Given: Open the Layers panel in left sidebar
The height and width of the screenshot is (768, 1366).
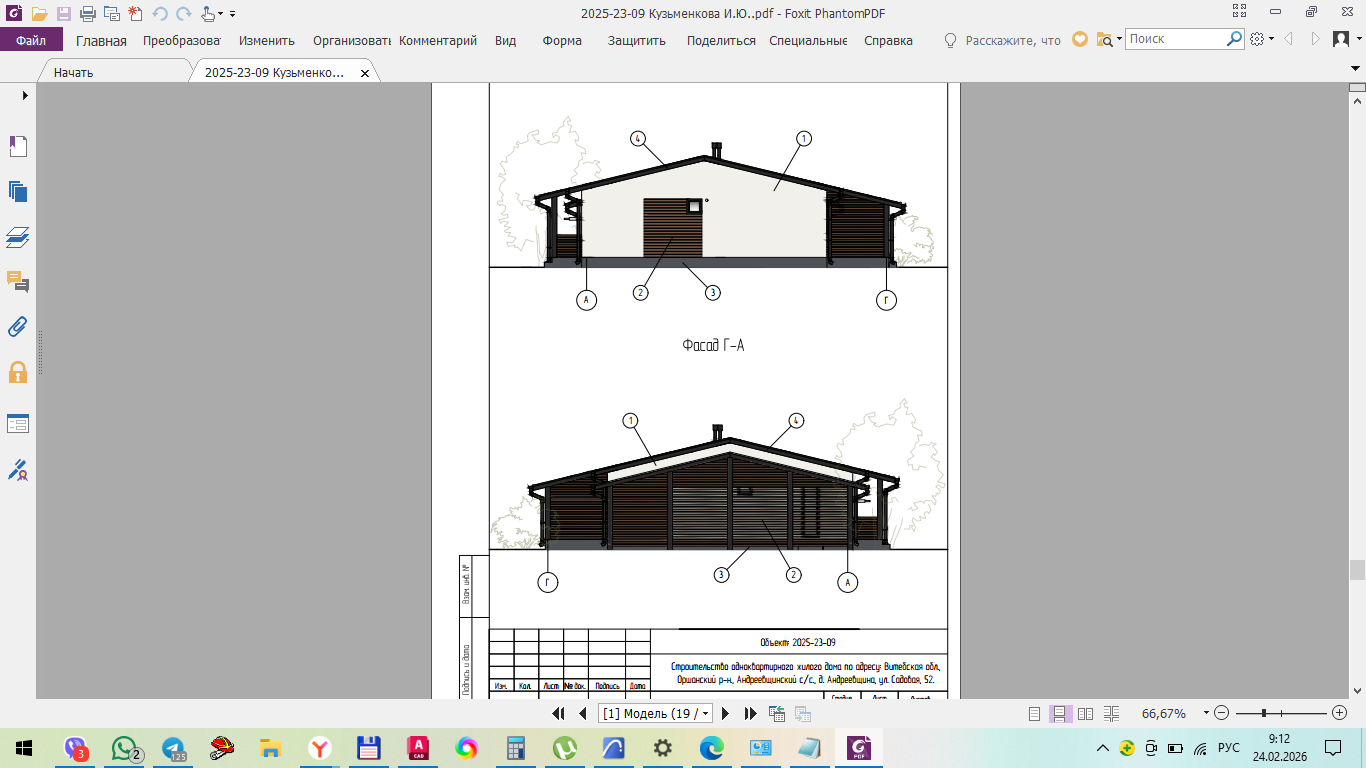Looking at the screenshot, I should [18, 238].
